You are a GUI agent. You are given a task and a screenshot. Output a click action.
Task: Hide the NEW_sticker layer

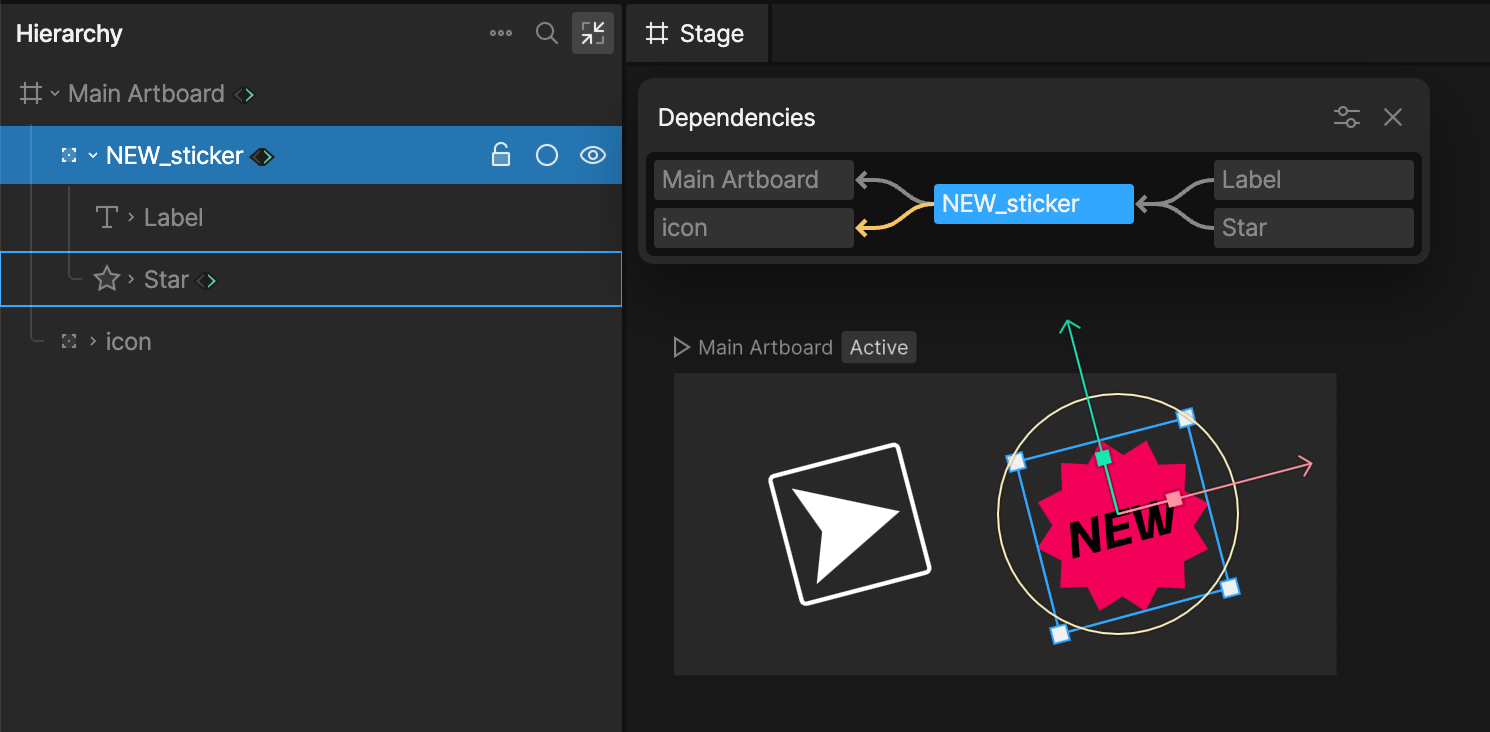593,155
